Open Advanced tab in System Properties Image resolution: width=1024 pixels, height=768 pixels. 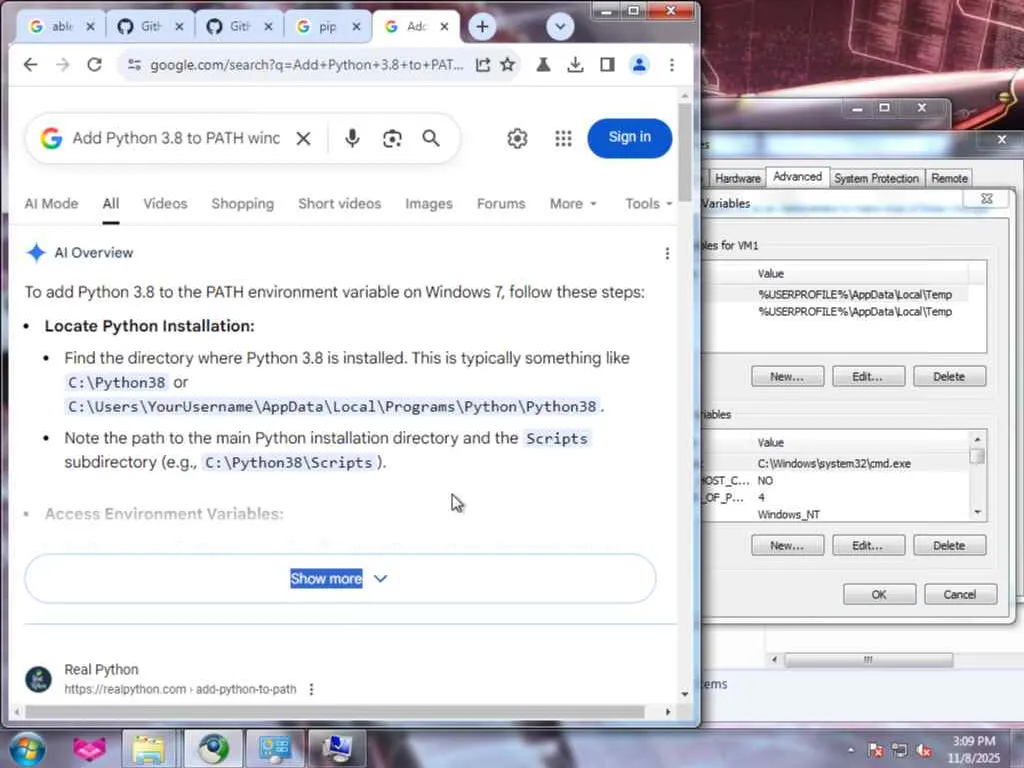797,177
